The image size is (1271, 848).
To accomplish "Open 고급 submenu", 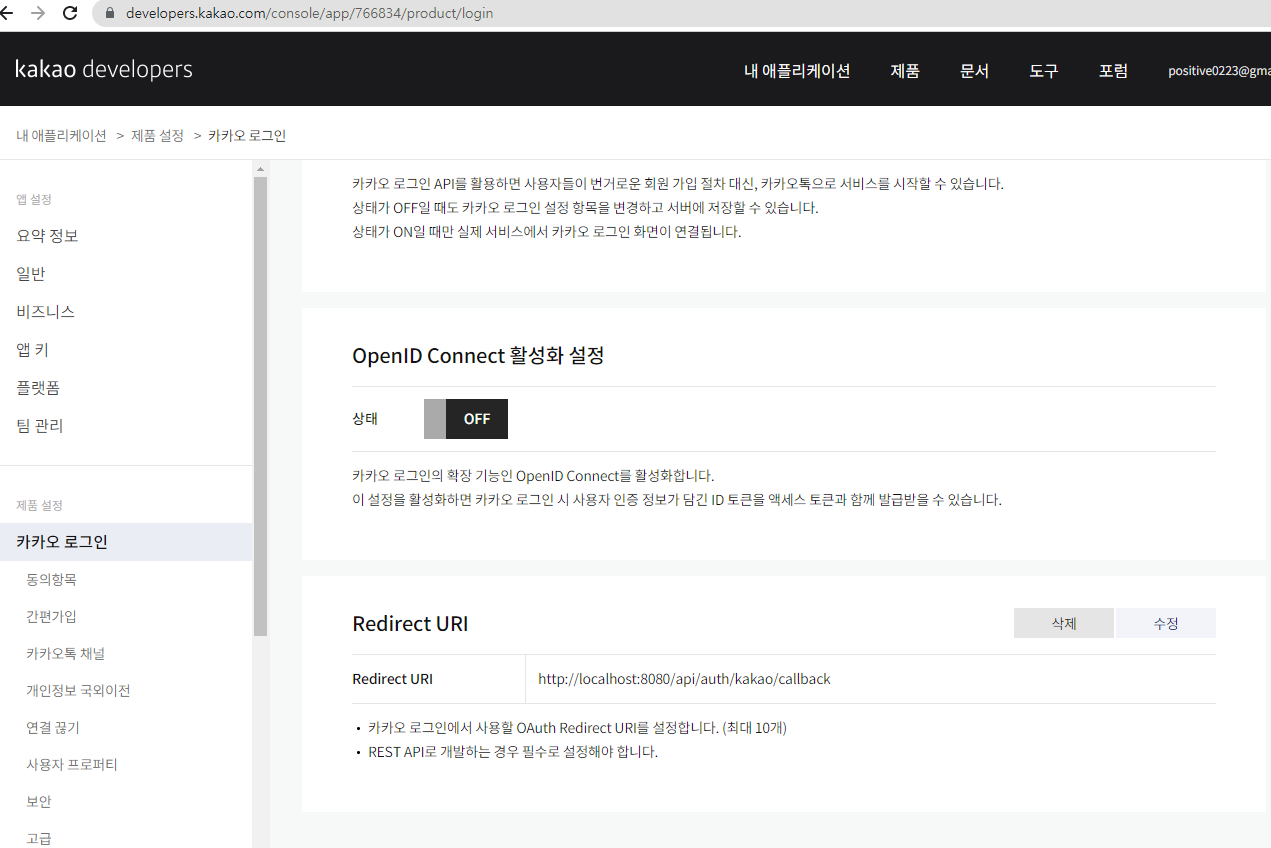I will (39, 838).
